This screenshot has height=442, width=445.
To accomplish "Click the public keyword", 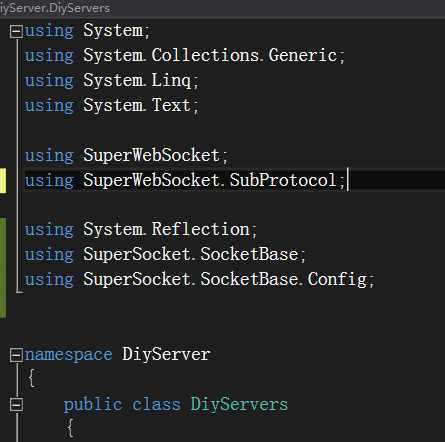I will pos(93,405).
